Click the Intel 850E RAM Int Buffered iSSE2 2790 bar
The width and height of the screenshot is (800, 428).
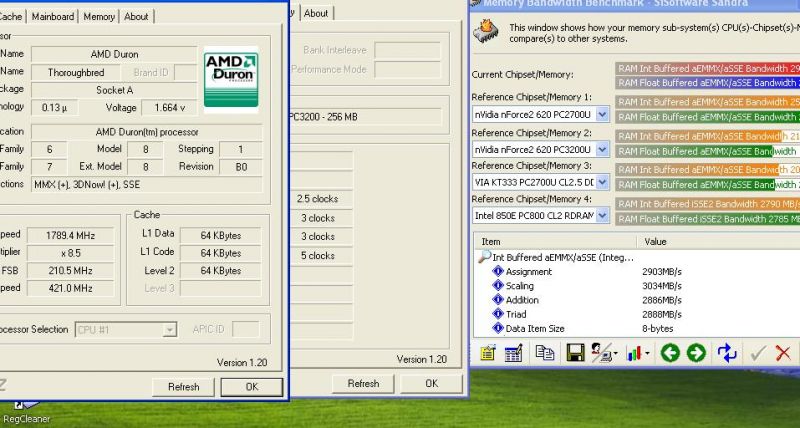point(707,204)
